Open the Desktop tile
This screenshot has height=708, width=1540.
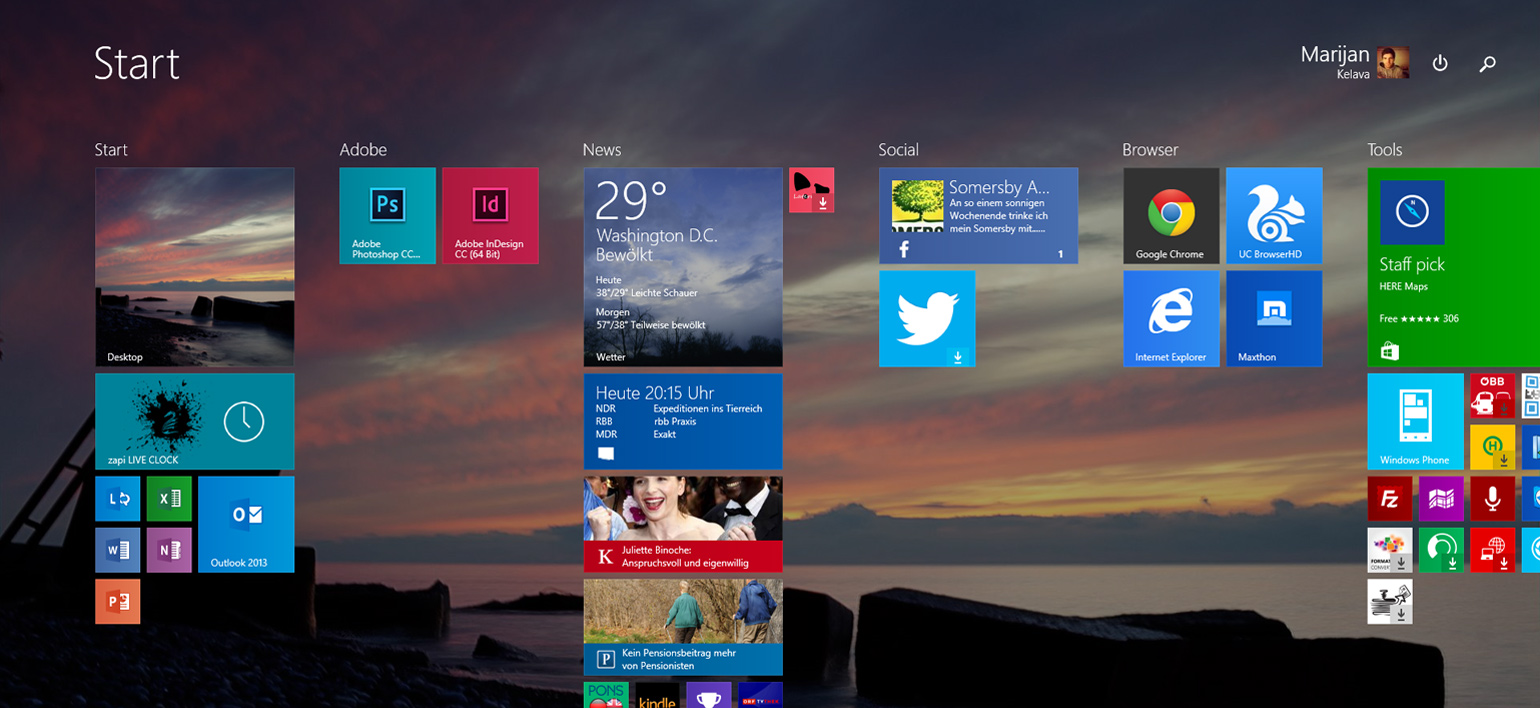(x=195, y=267)
